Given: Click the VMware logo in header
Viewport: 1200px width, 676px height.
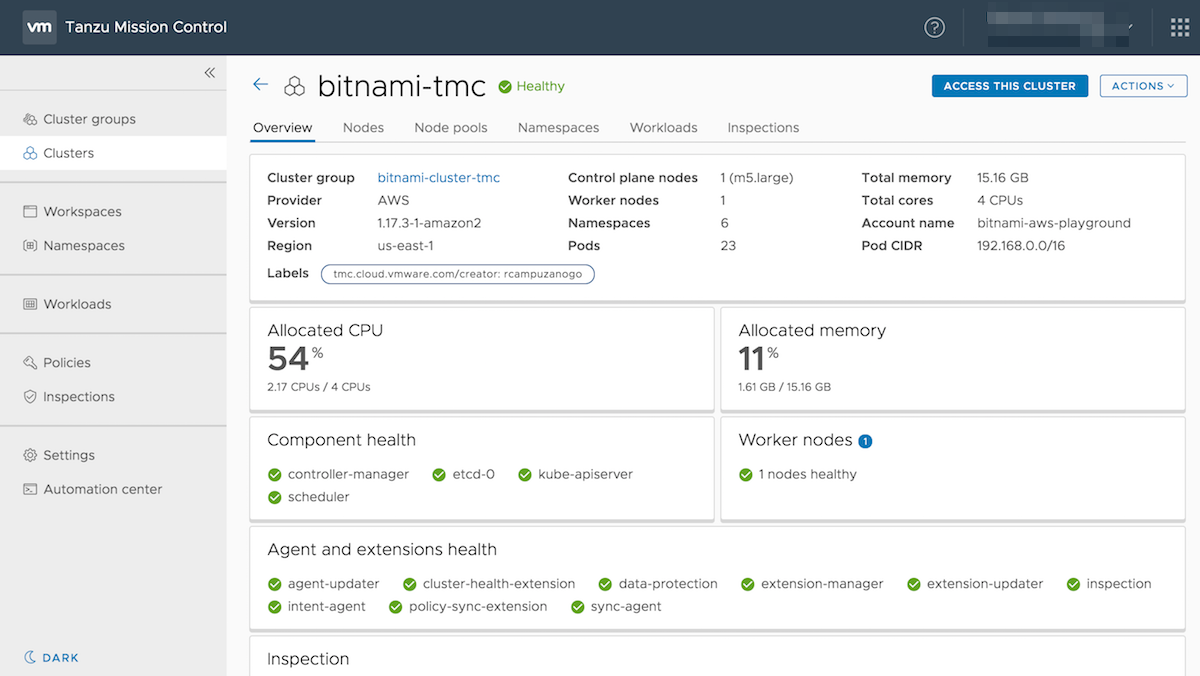Looking at the screenshot, I should (39, 27).
